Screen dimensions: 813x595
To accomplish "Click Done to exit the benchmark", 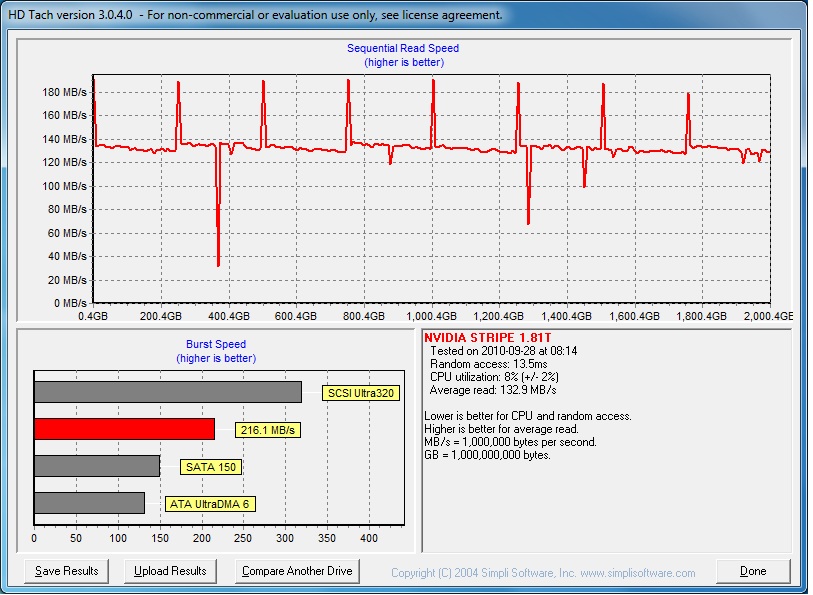I will click(x=753, y=571).
